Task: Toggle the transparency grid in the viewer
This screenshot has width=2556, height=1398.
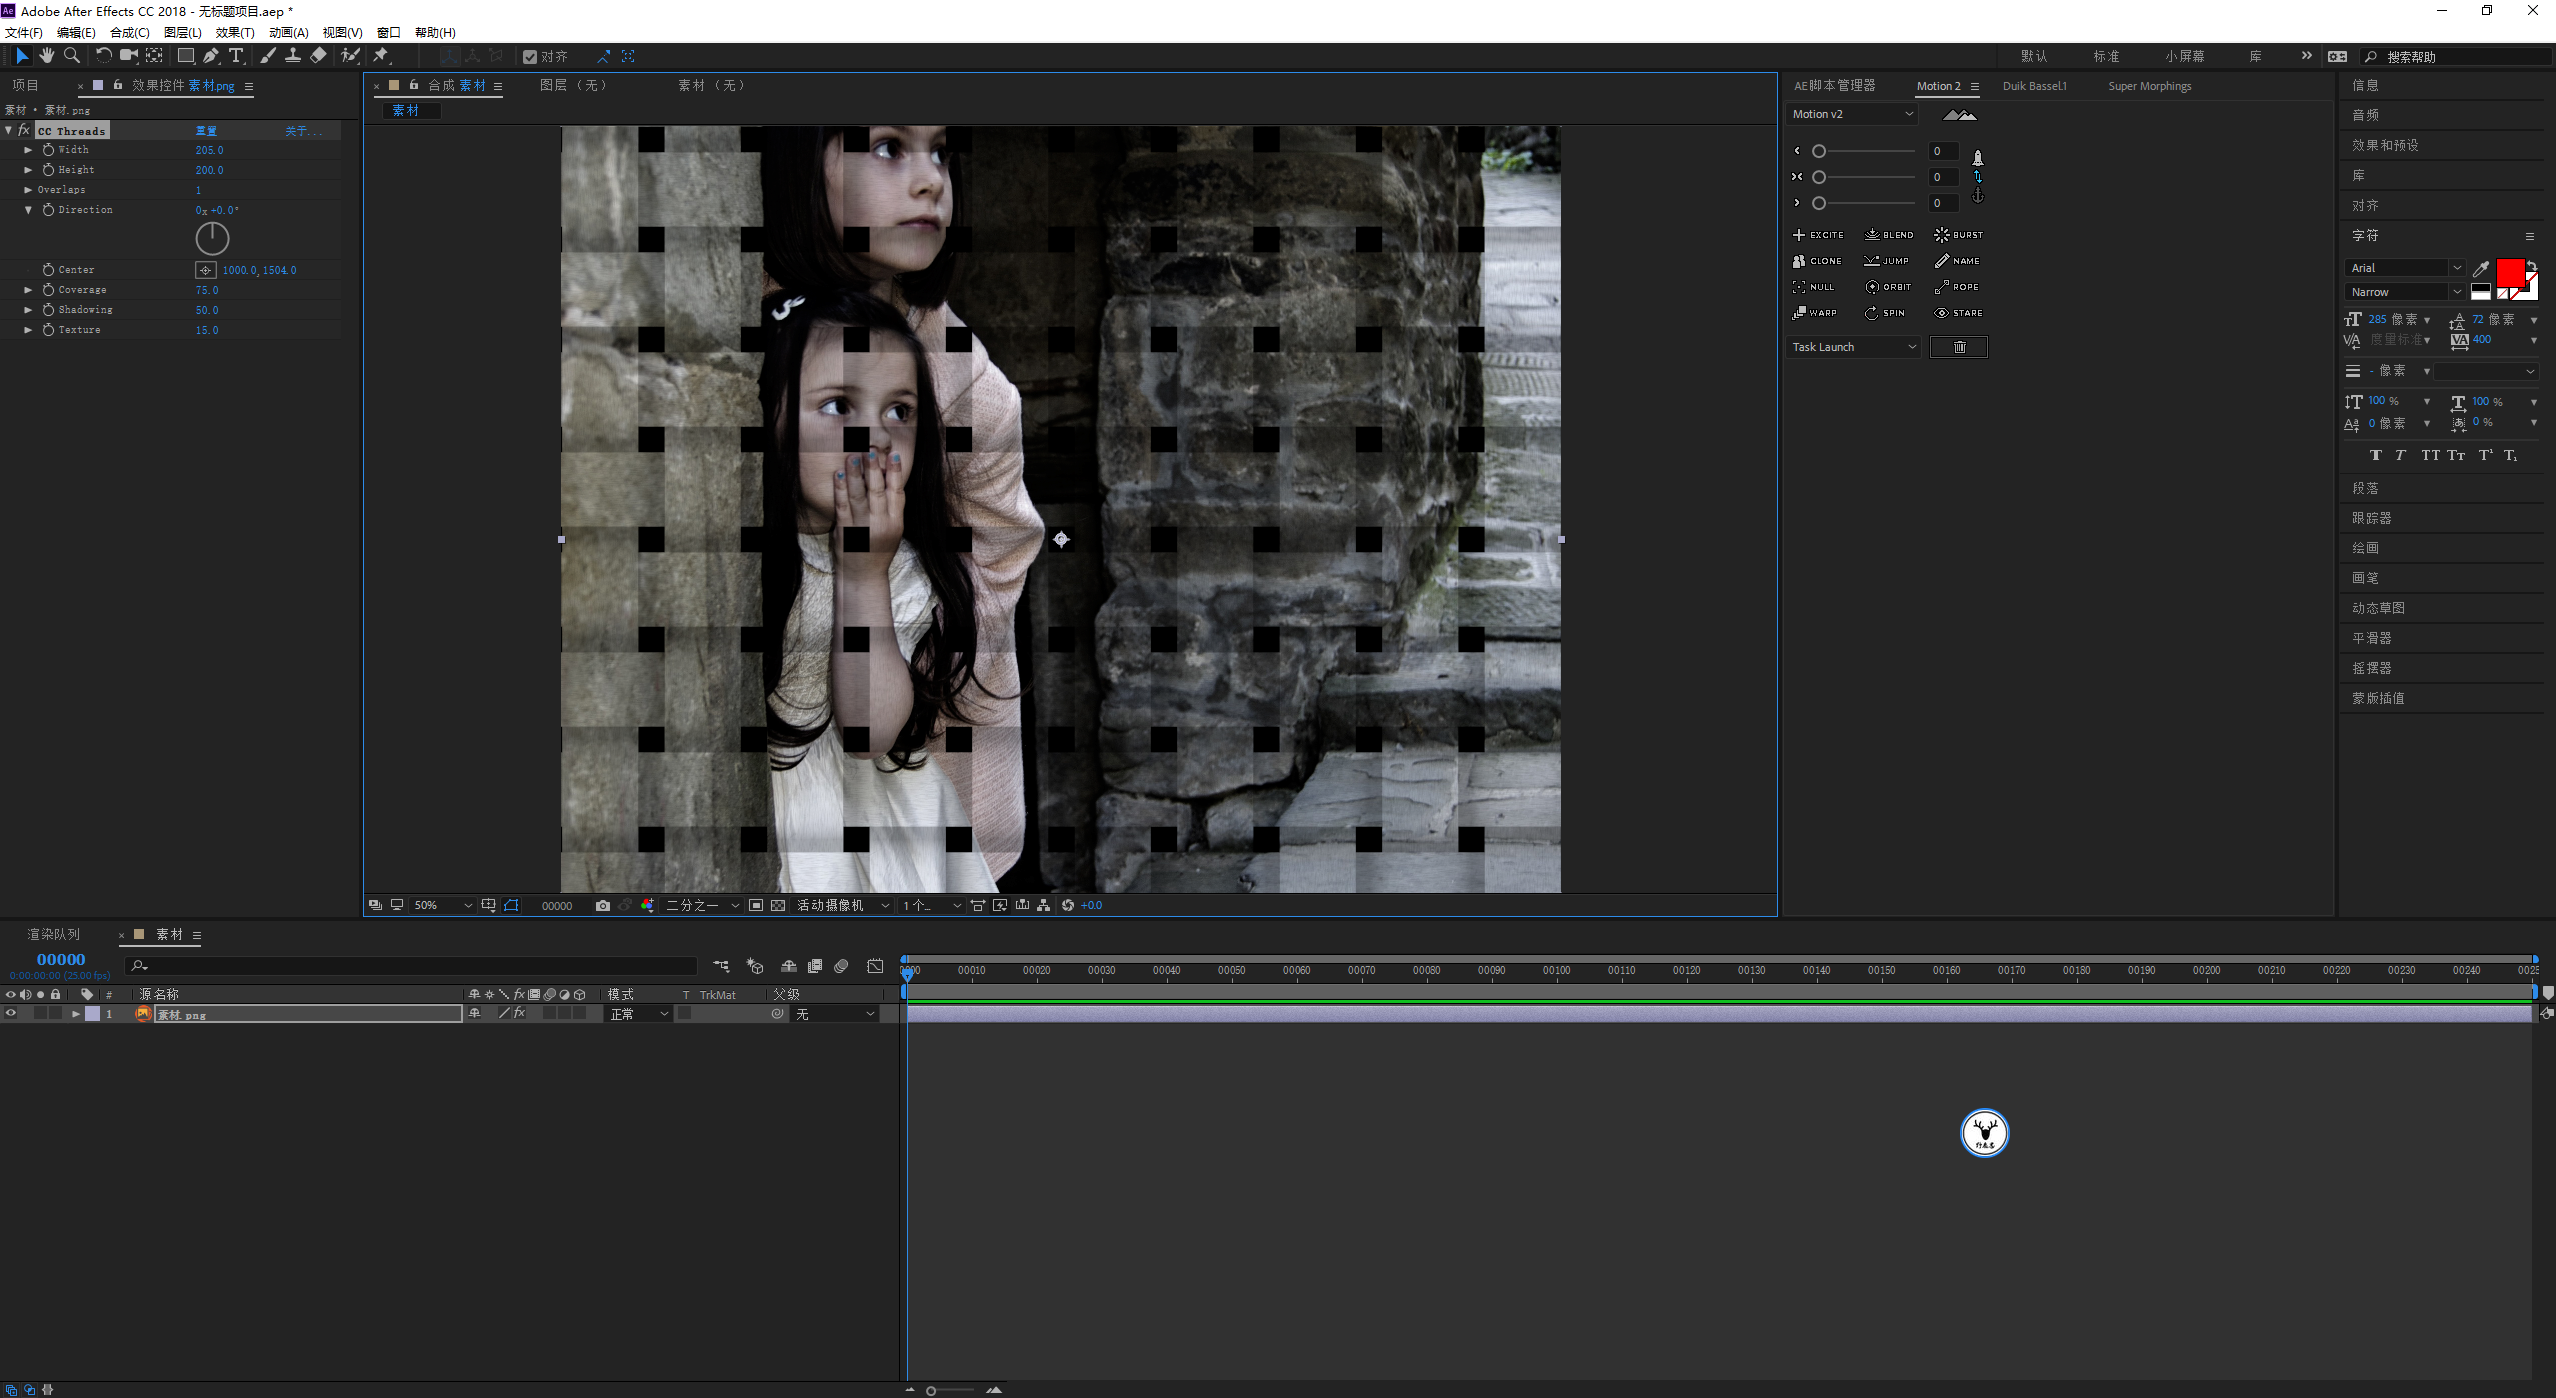Action: click(x=778, y=905)
